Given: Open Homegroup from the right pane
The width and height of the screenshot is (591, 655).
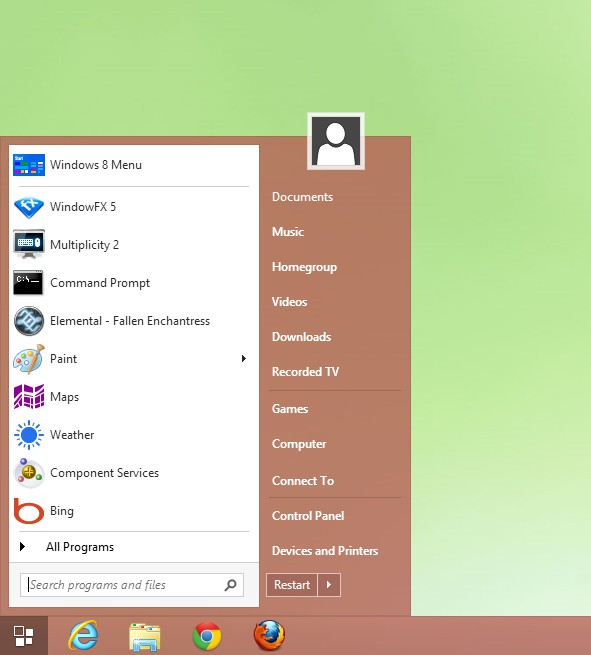Looking at the screenshot, I should pos(304,267).
